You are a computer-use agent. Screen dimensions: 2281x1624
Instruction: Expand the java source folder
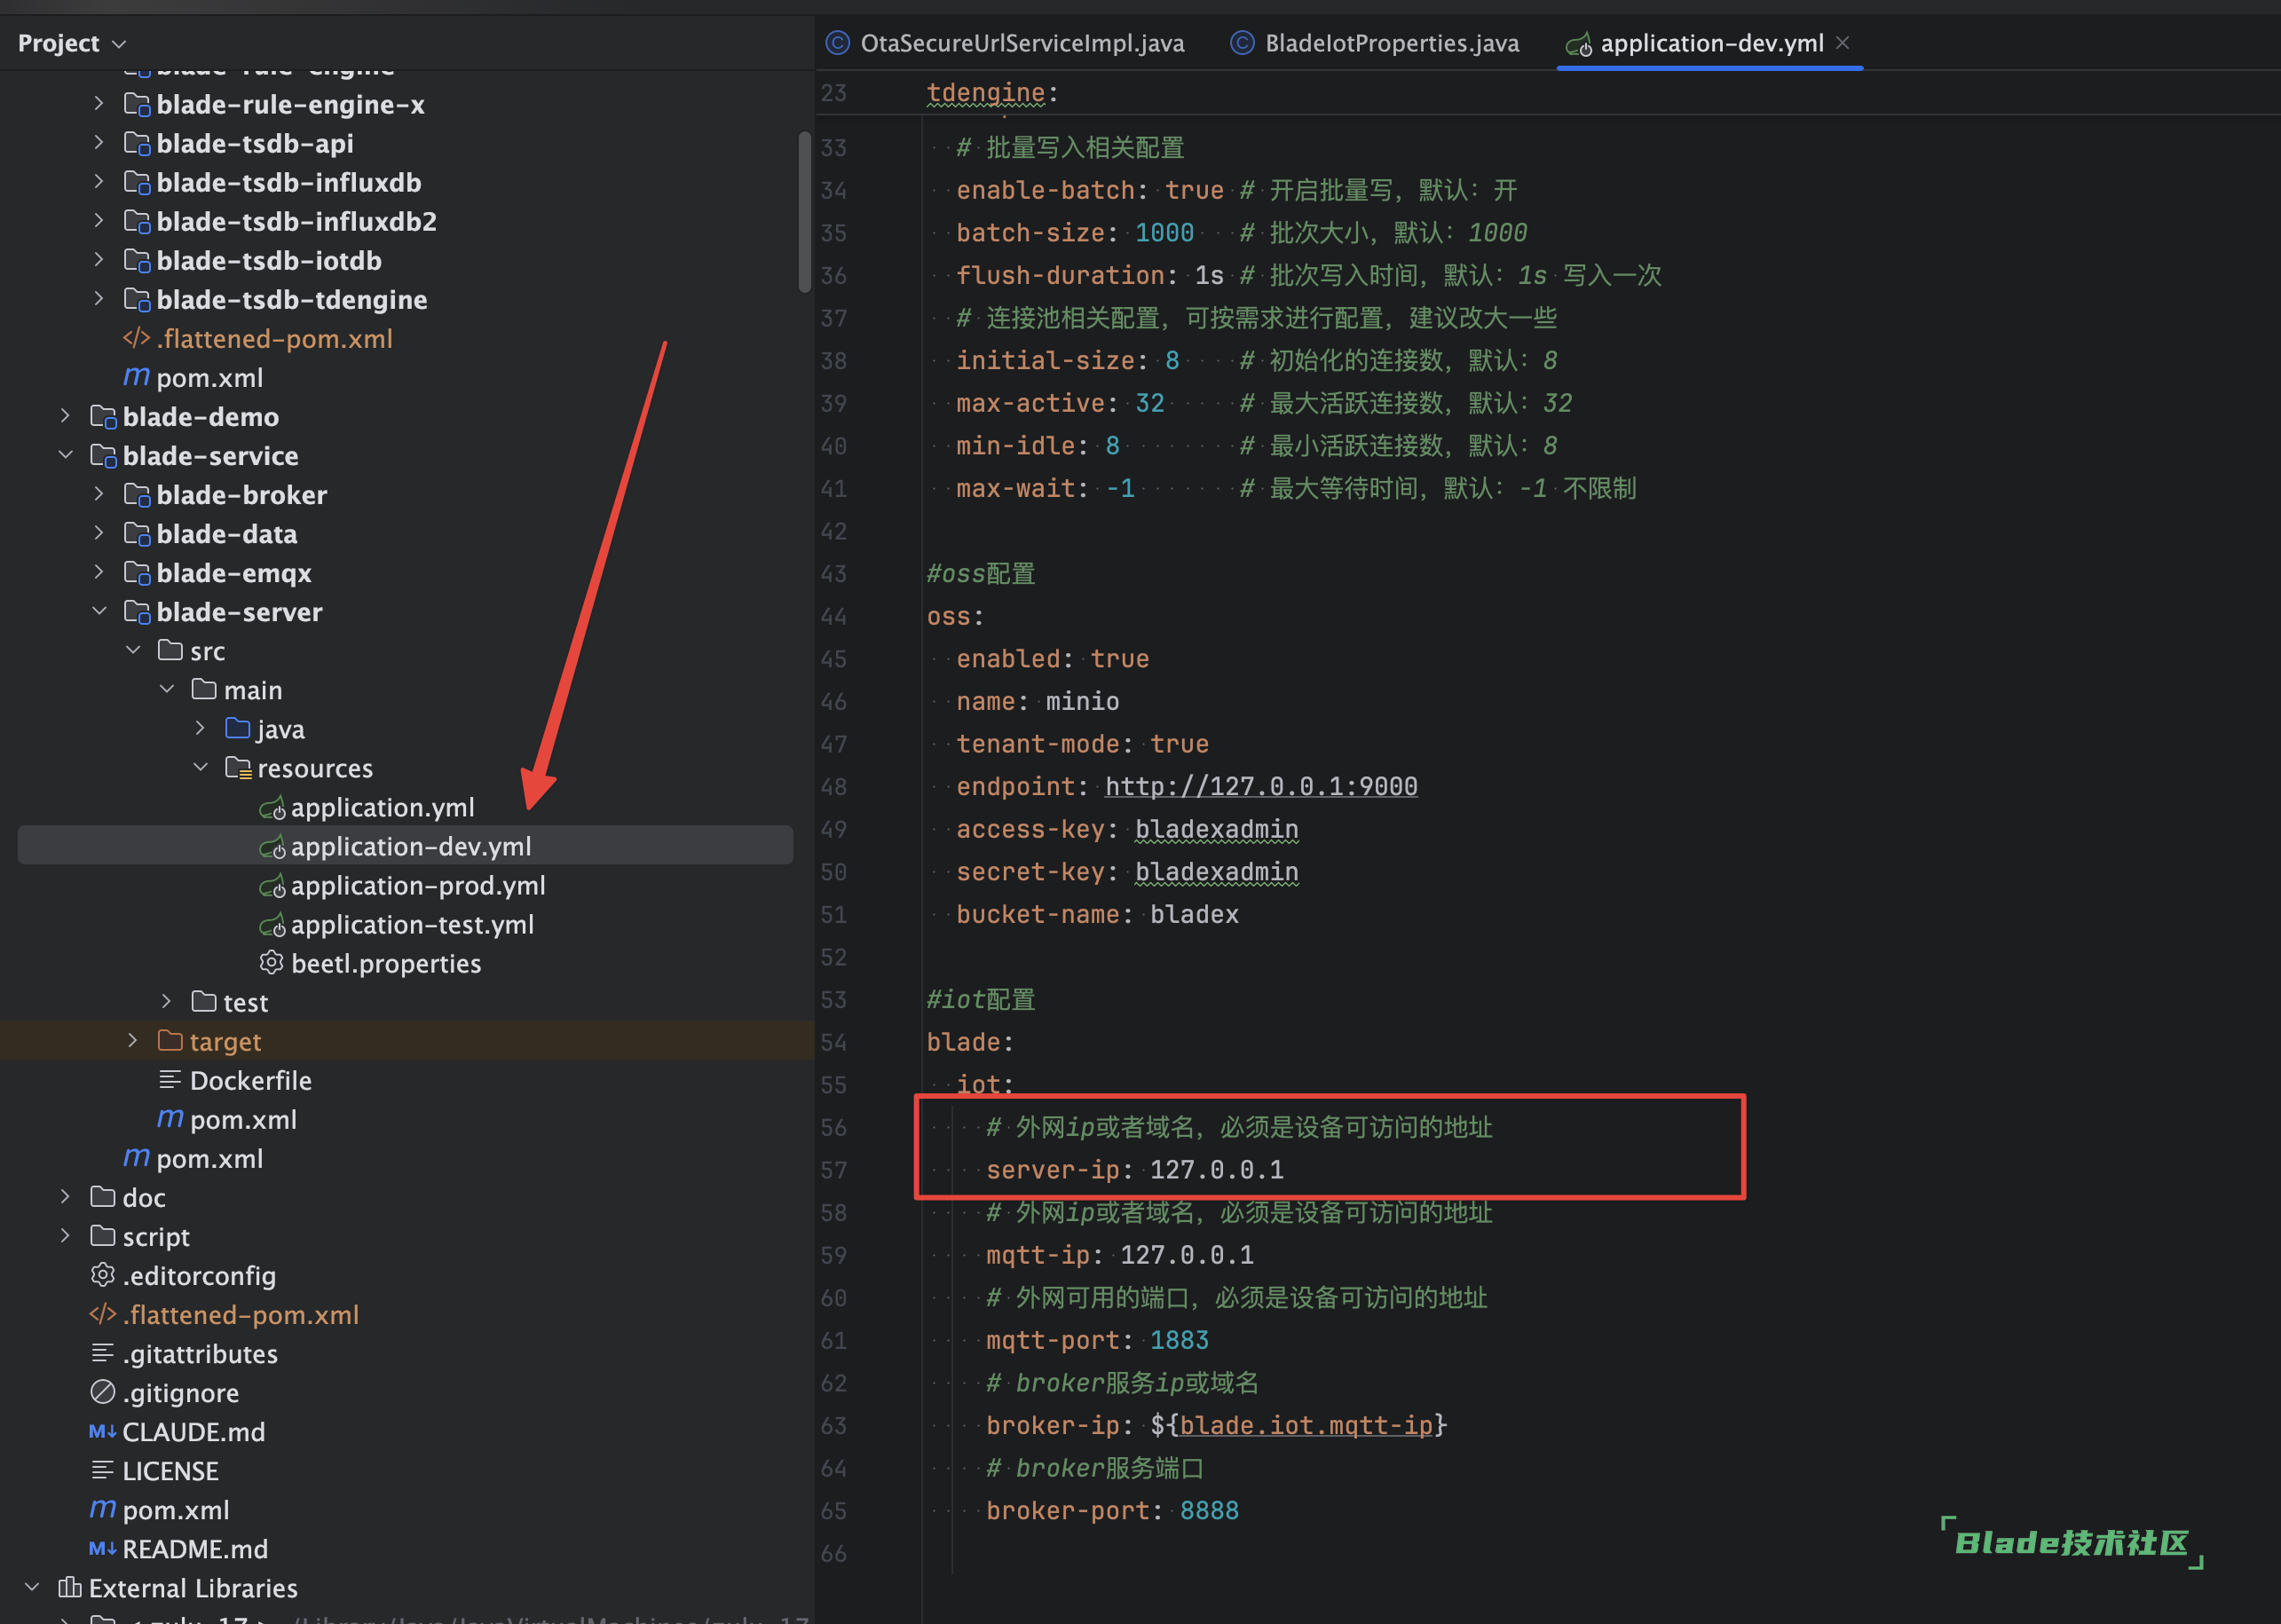click(x=200, y=729)
